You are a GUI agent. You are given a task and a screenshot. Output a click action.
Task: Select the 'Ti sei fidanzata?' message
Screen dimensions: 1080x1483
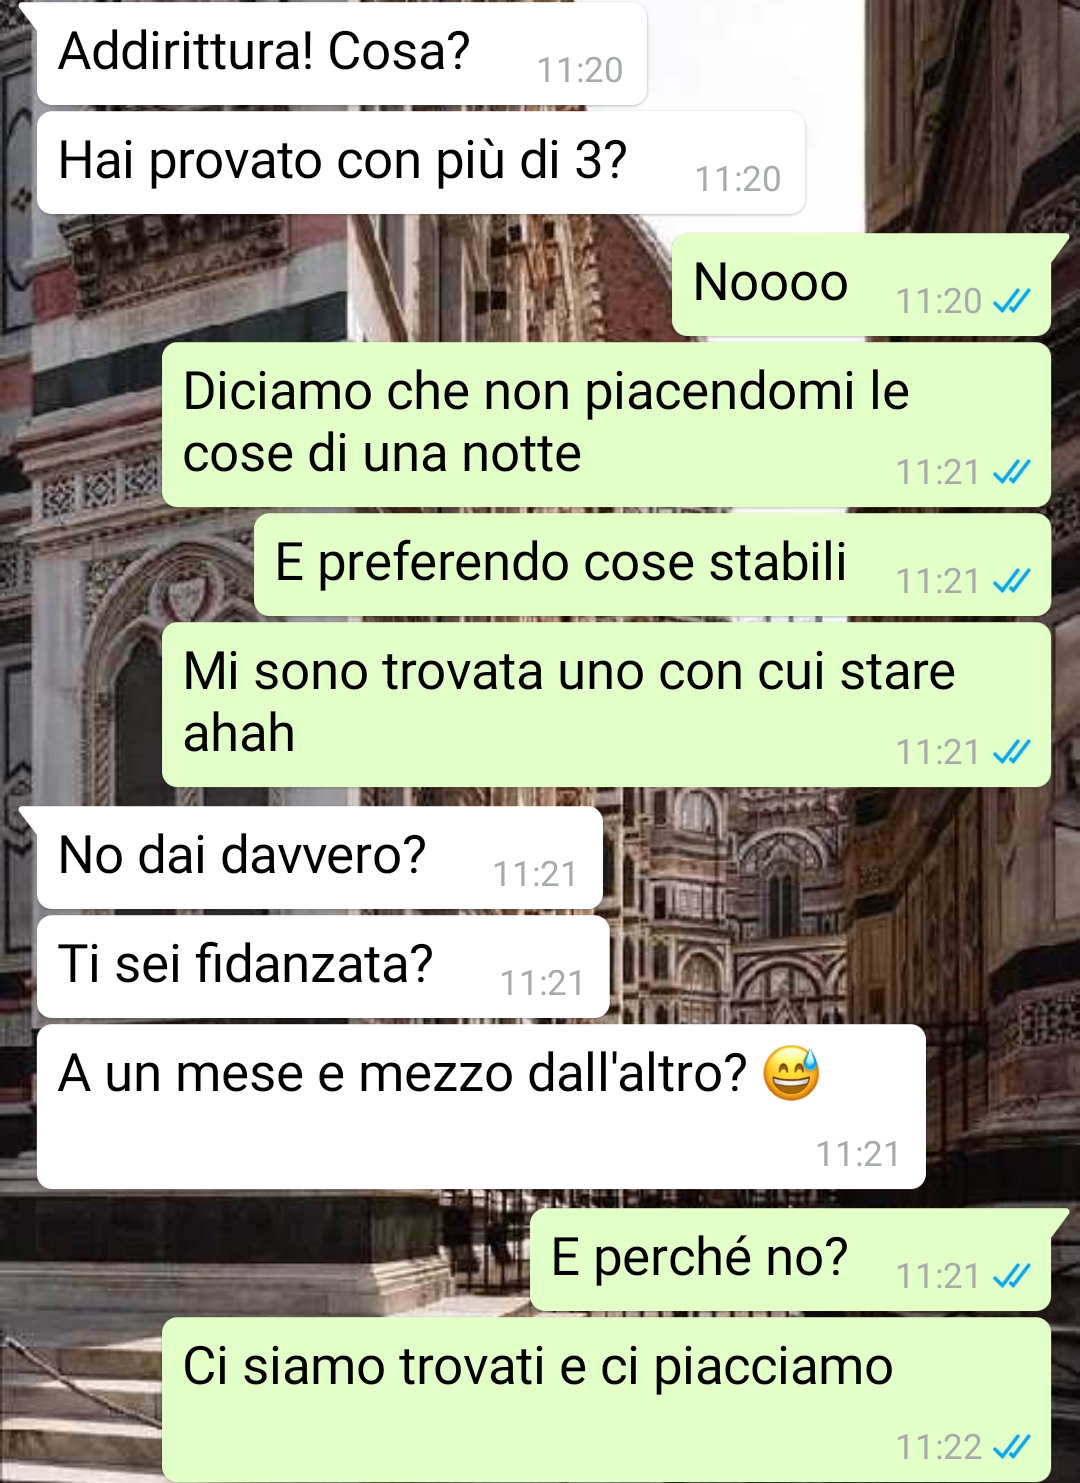(322, 966)
